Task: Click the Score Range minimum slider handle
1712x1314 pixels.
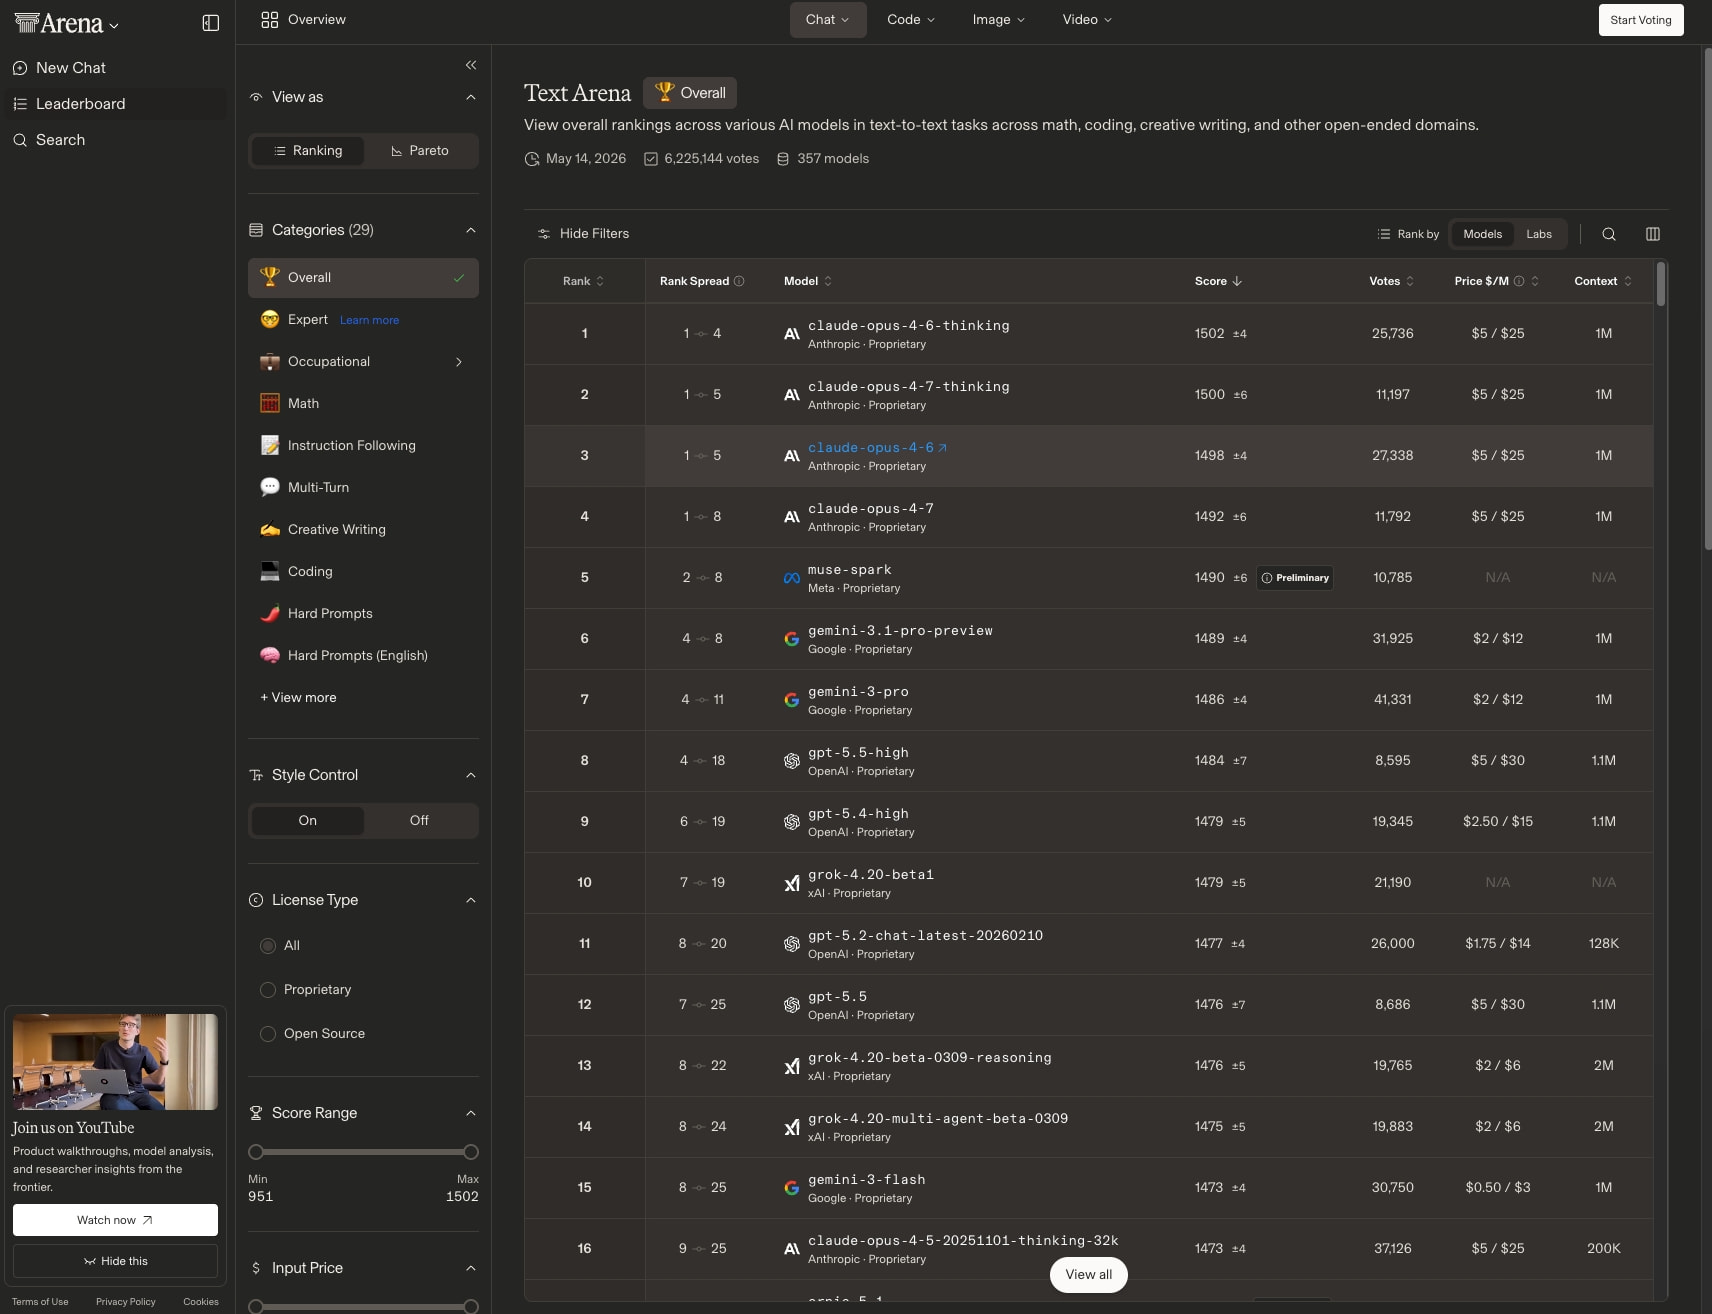Action: 256,1152
